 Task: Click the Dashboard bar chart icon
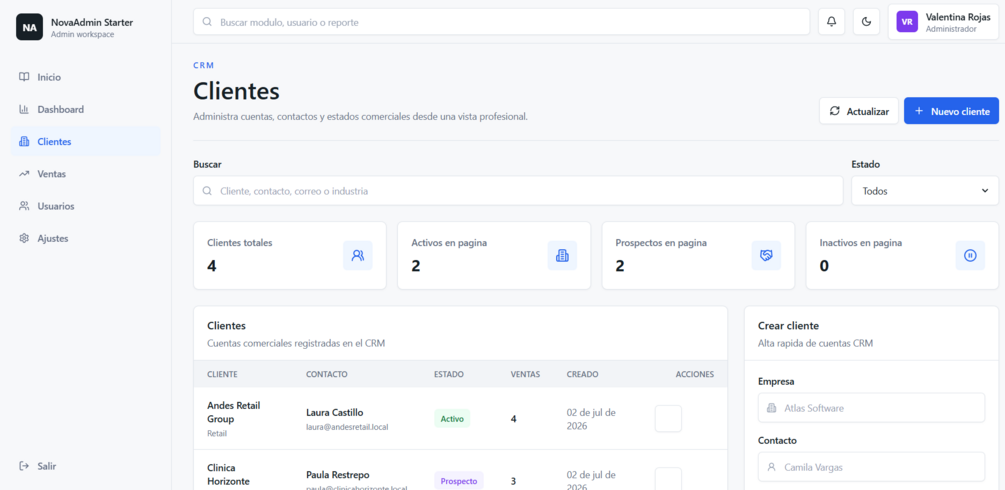(24, 109)
